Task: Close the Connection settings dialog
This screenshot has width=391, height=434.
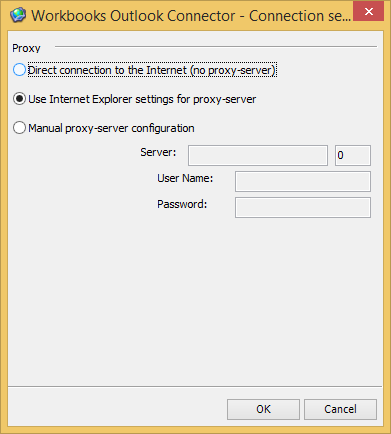Action: click(369, 11)
